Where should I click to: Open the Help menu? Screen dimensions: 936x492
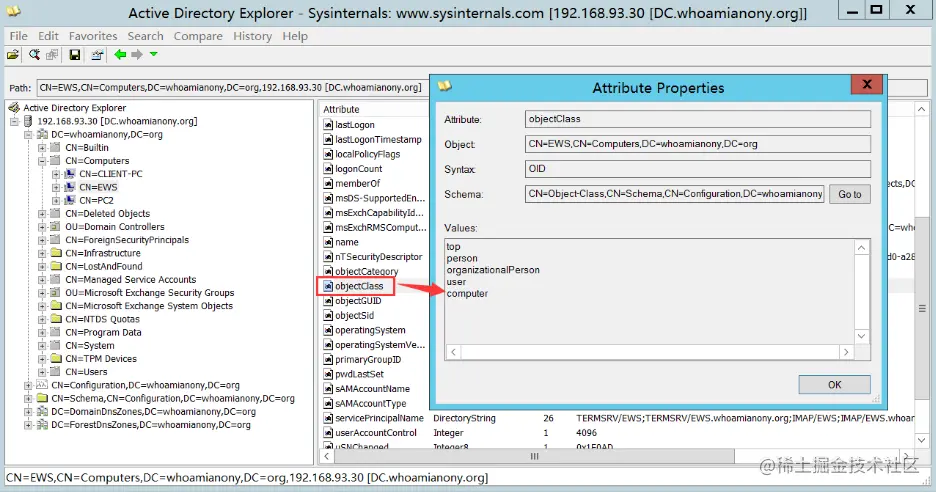click(295, 36)
